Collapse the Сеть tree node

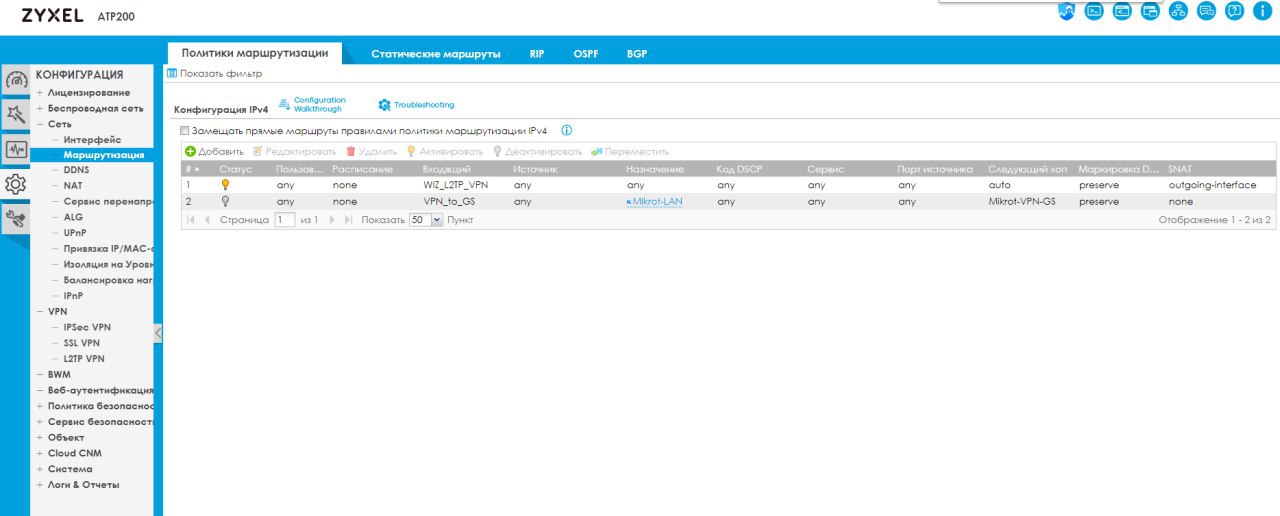39,124
